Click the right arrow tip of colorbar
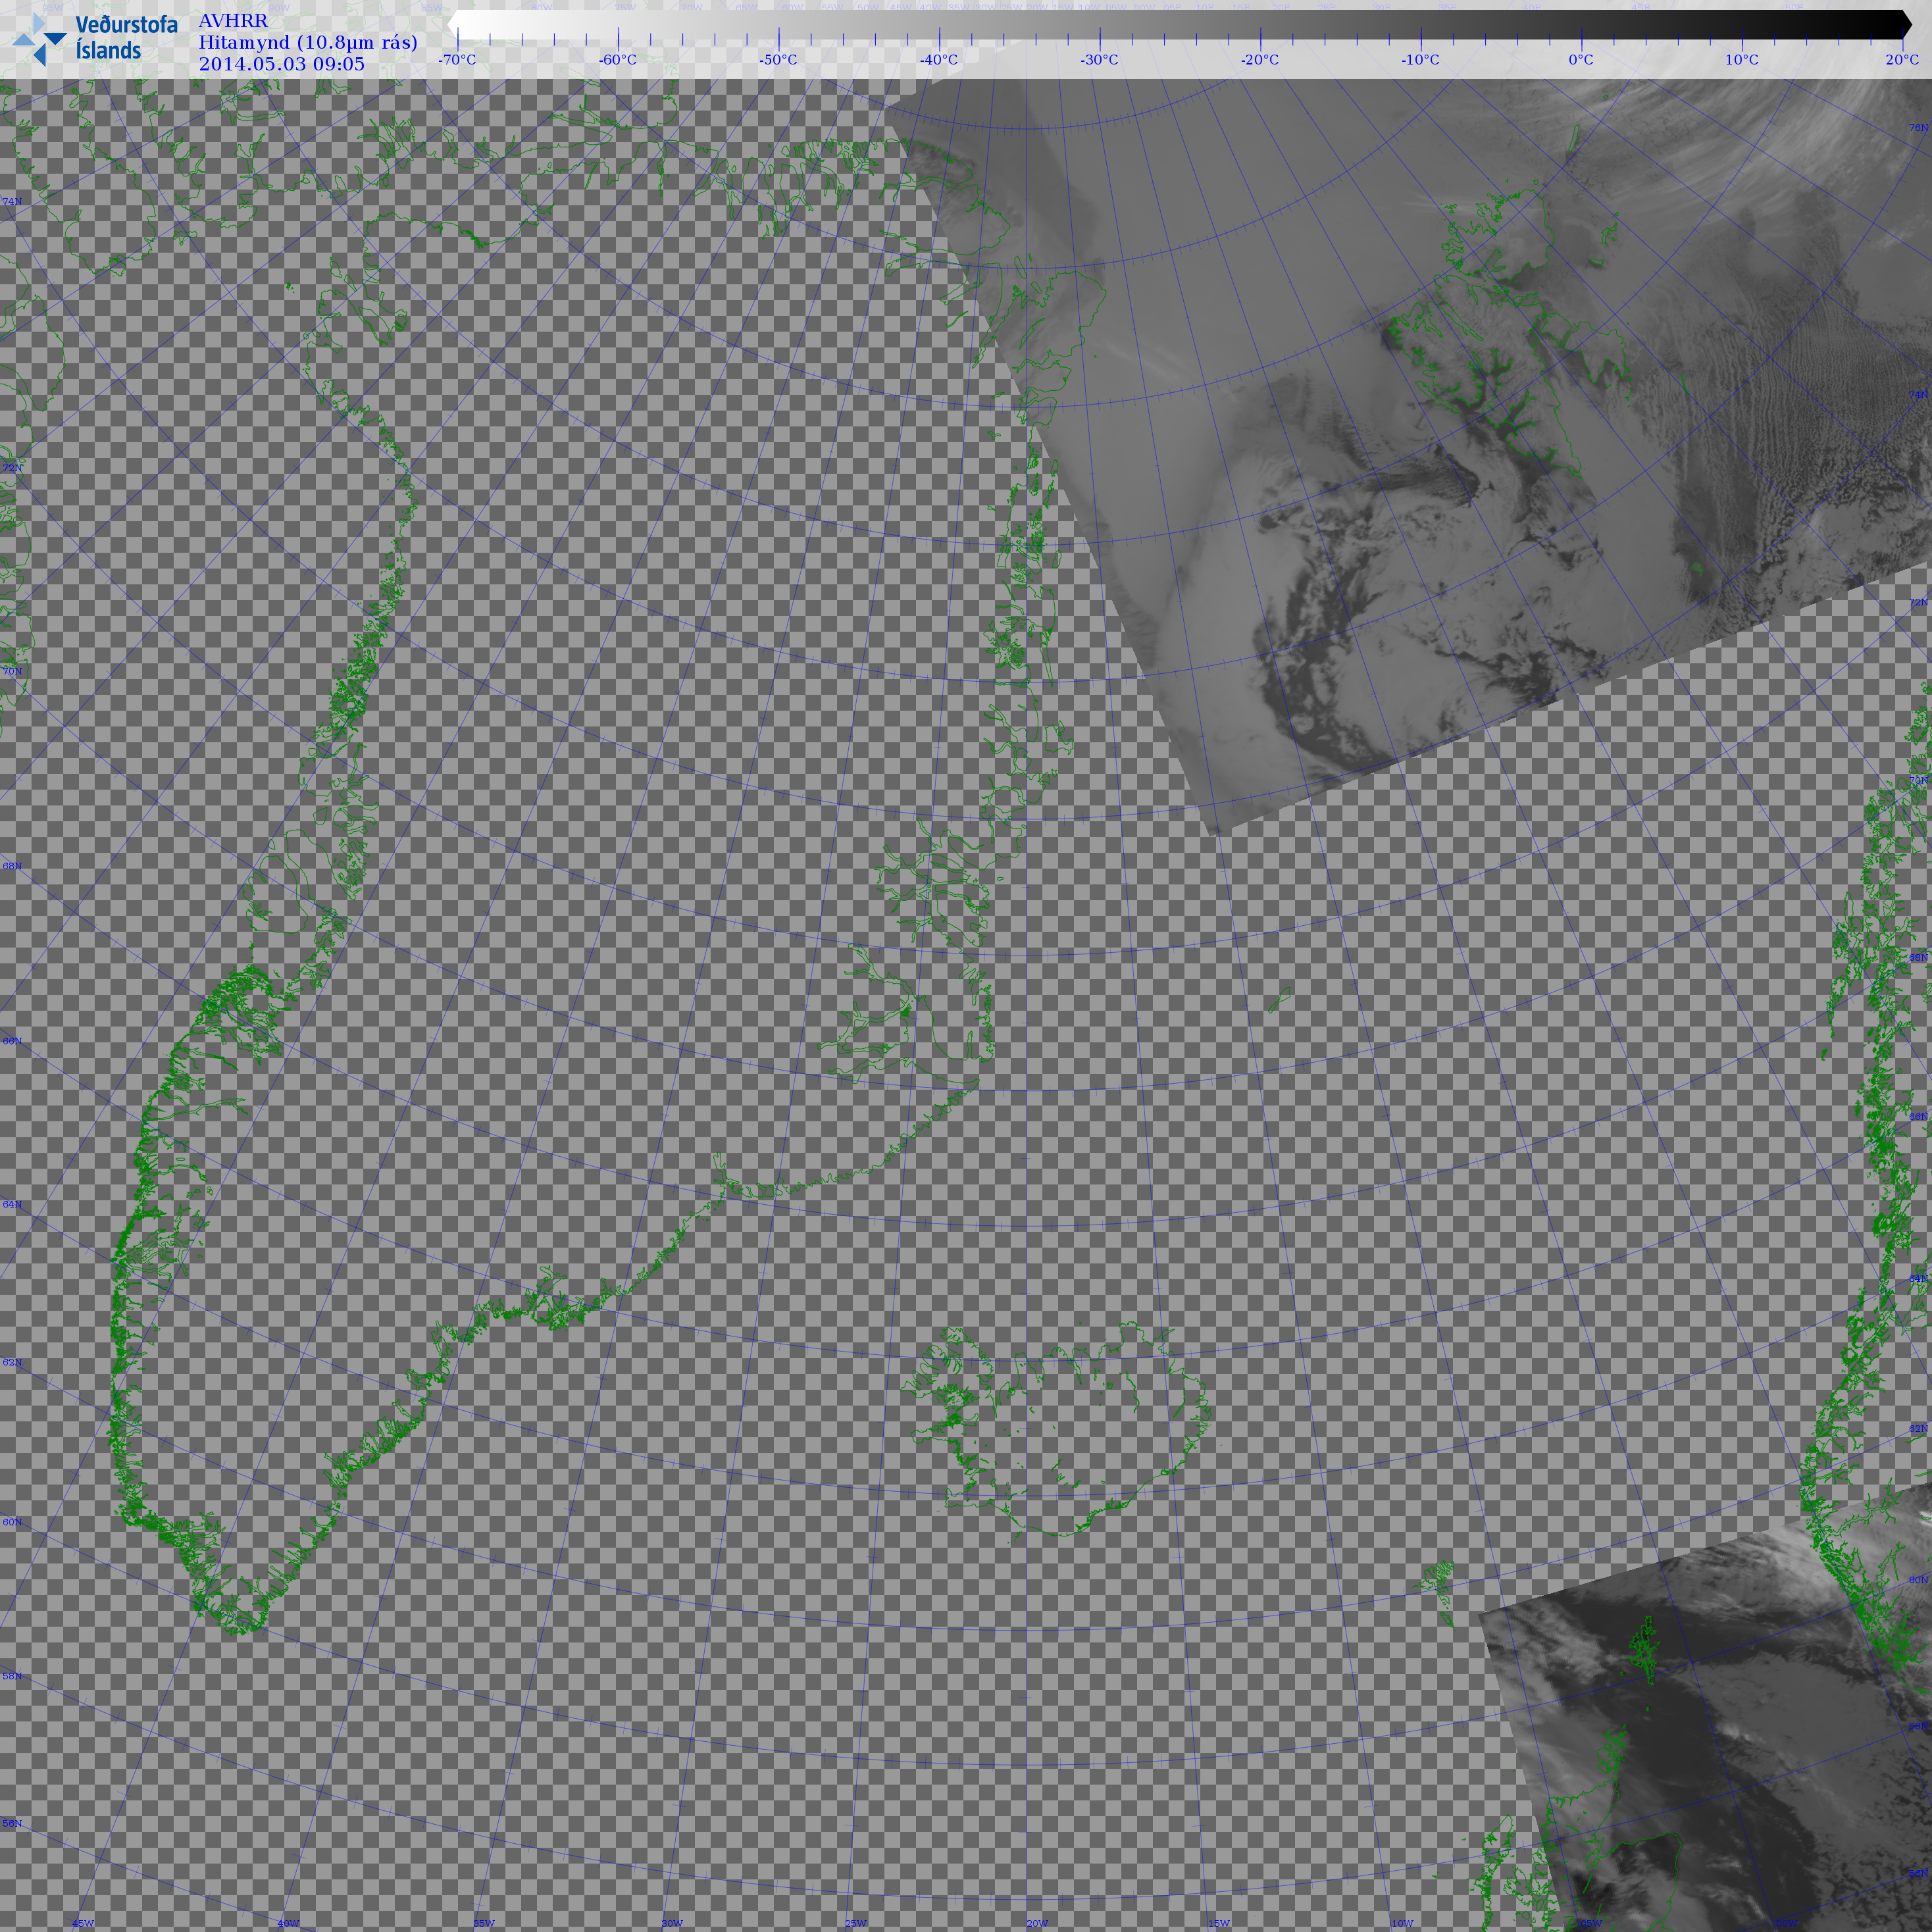Screen dimensions: 1932x1932 coord(1907,24)
